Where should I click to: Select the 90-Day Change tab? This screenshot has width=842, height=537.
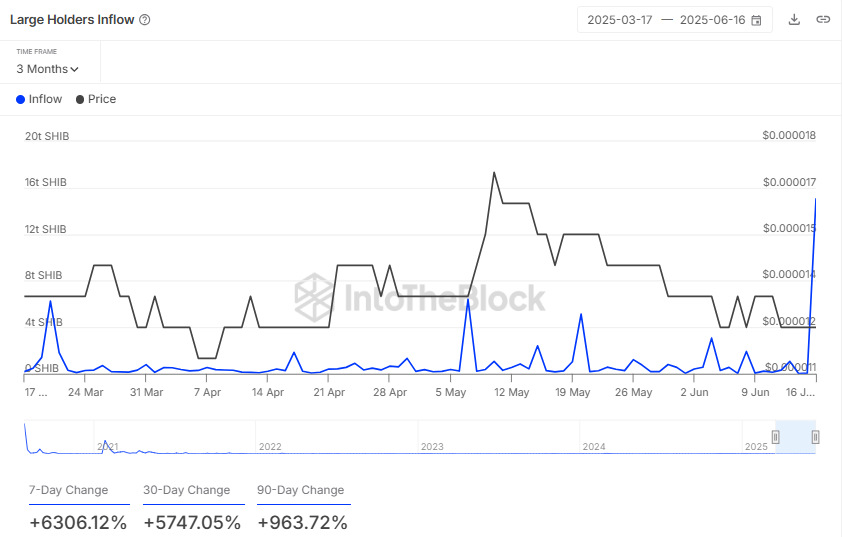click(301, 490)
